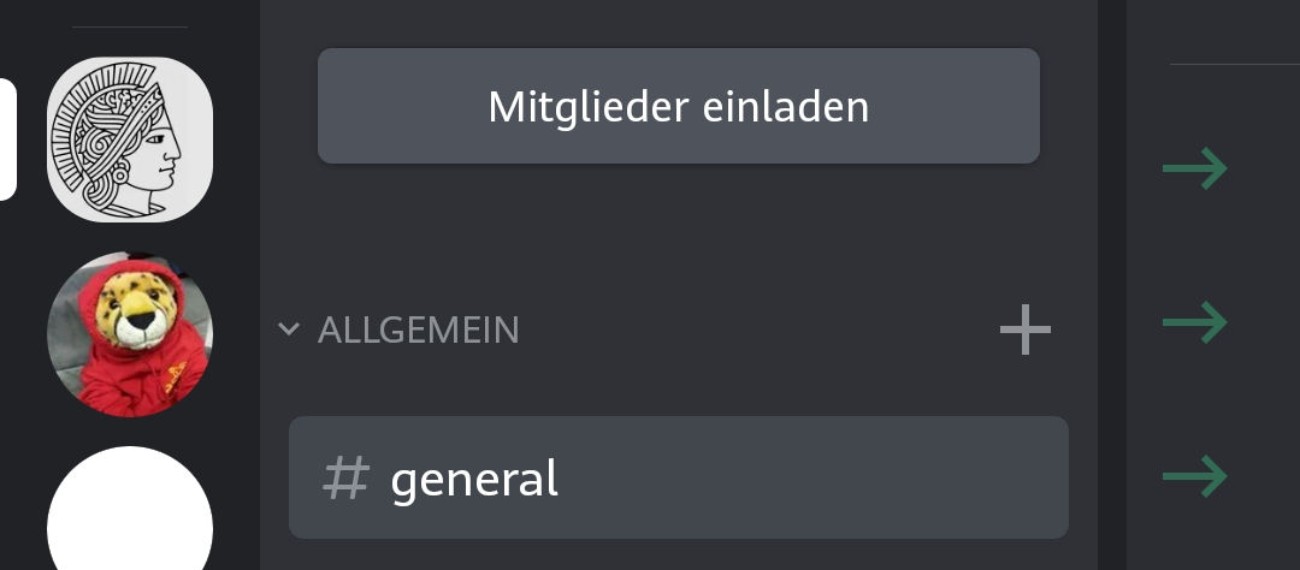Click the divider line atop the right panel
The image size is (1300, 570).
click(1234, 64)
